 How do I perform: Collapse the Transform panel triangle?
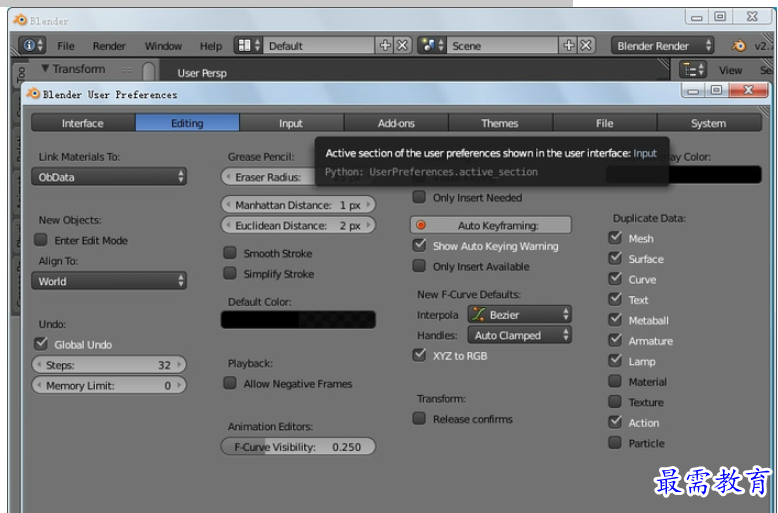click(x=45, y=68)
